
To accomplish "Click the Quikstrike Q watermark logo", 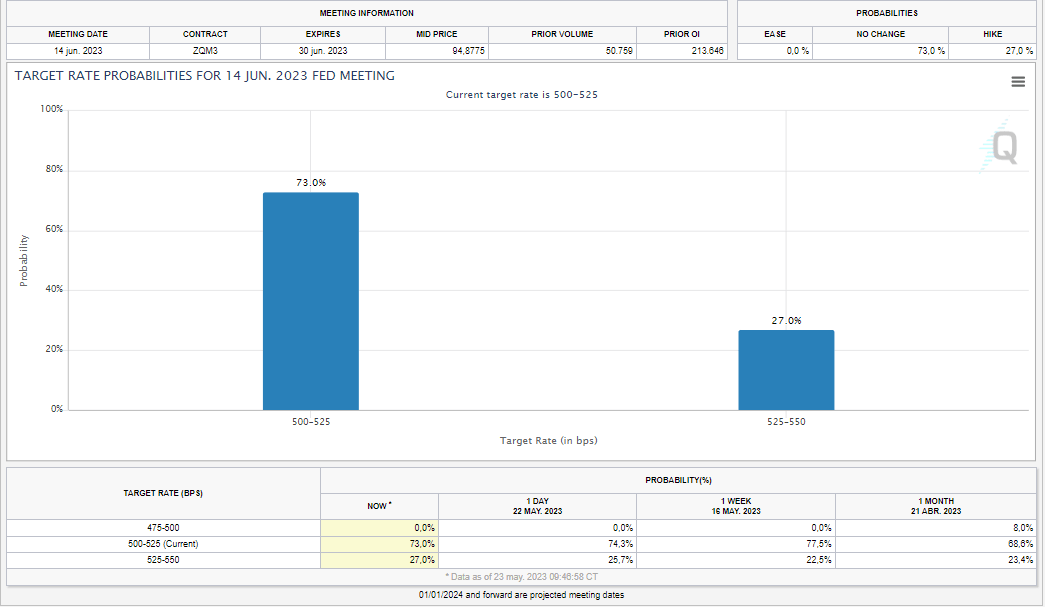I will pos(1003,145).
